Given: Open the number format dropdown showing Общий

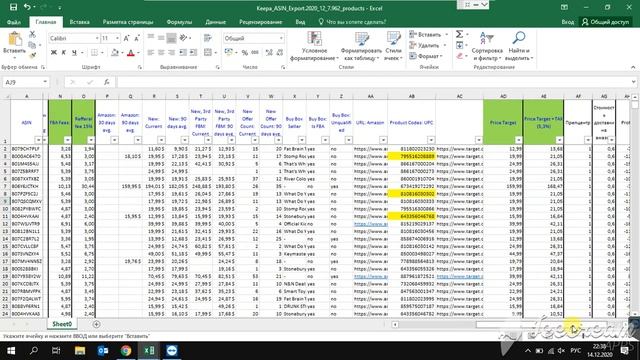Looking at the screenshot, I should tap(281, 38).
